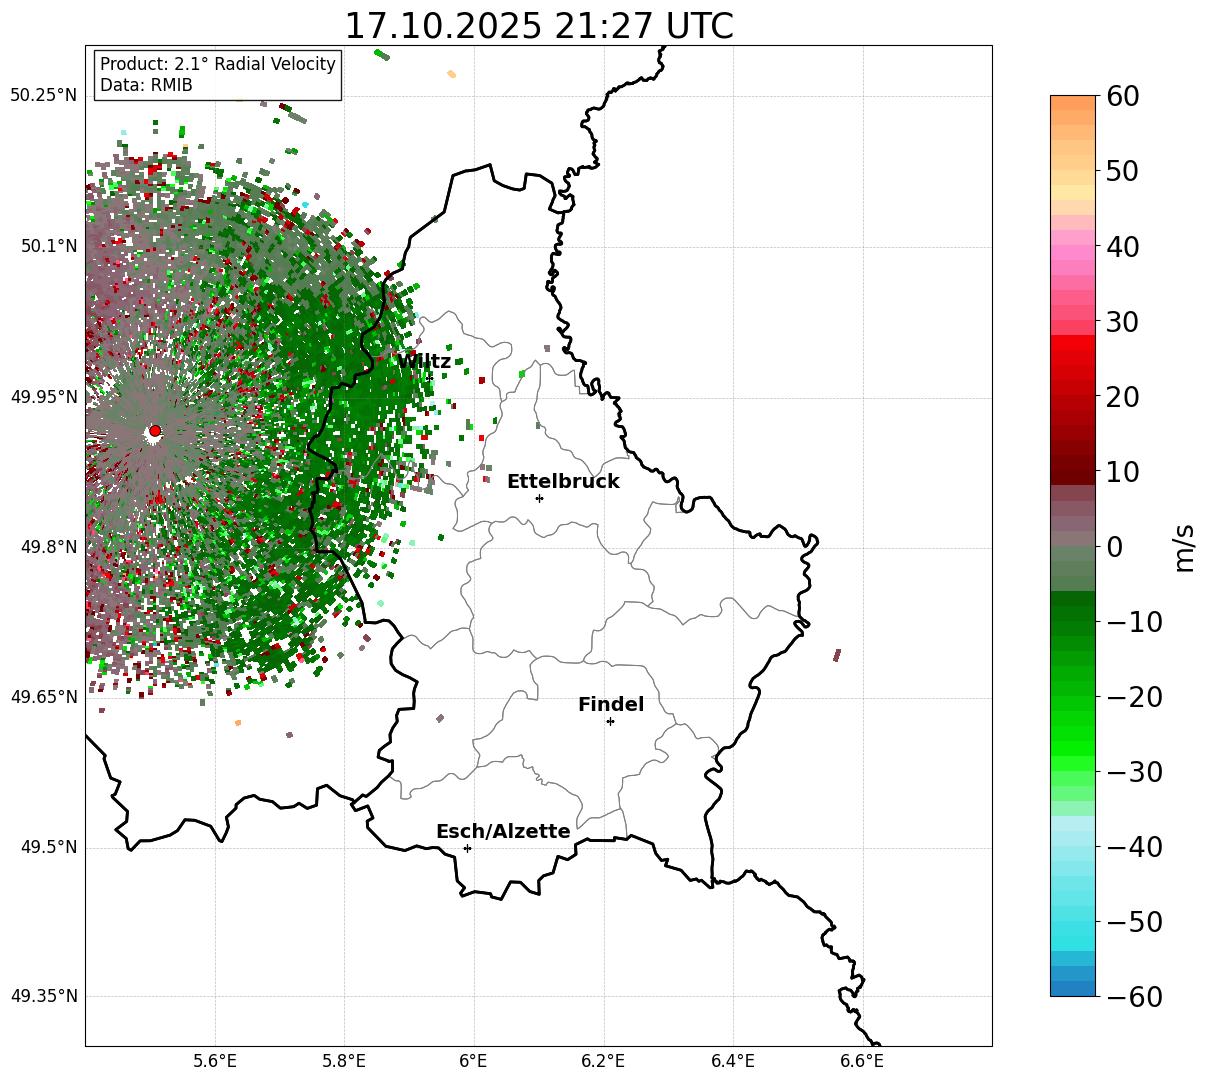Viewport: 1207px width, 1081px height.
Task: Click the −40 value on the colorbar
Action: click(x=1135, y=847)
